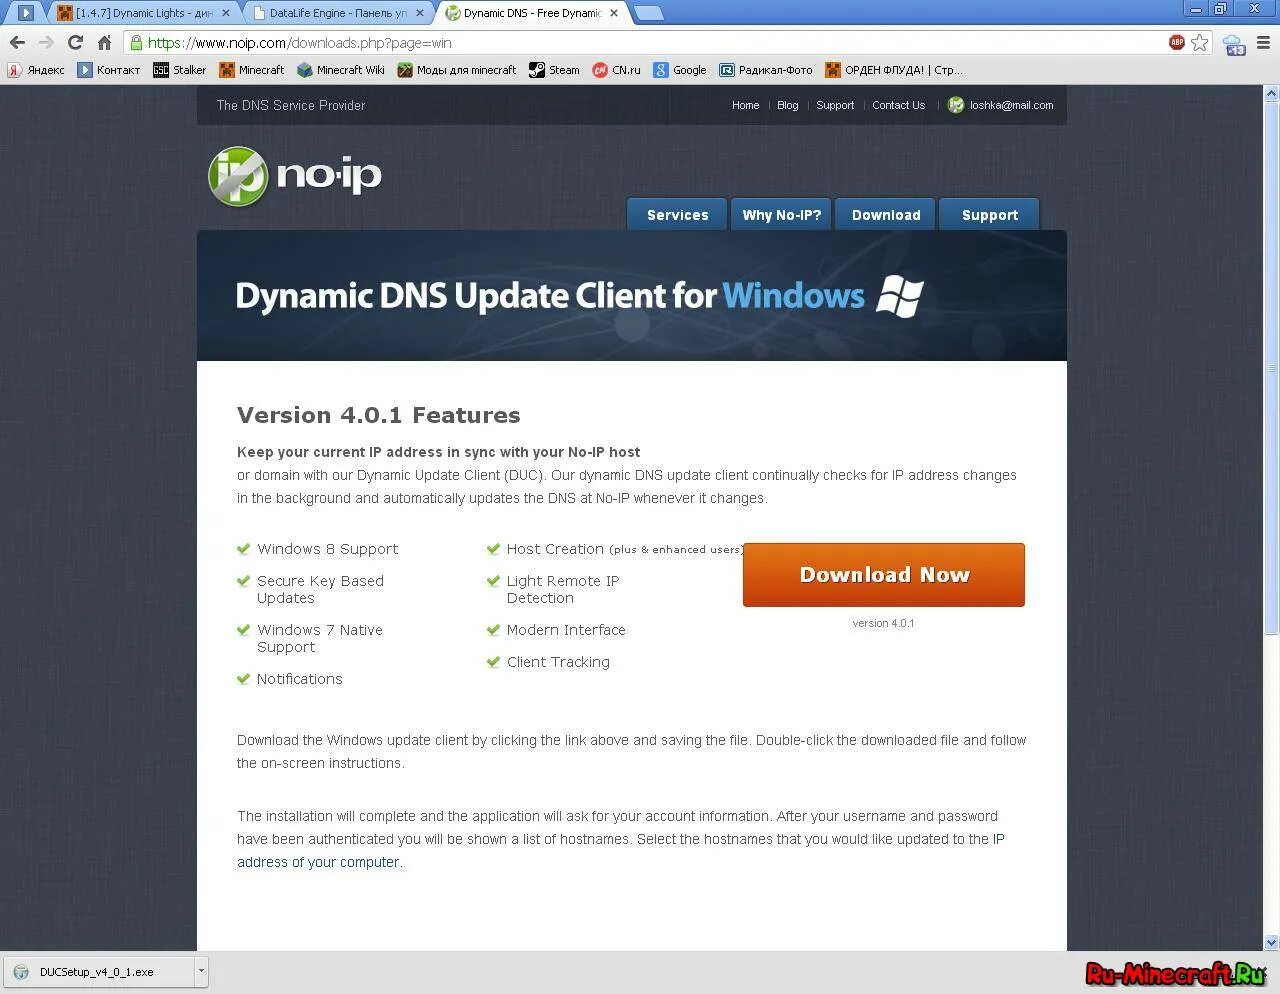Open a new browser tab
Image resolution: width=1280 pixels, height=994 pixels.
click(649, 13)
